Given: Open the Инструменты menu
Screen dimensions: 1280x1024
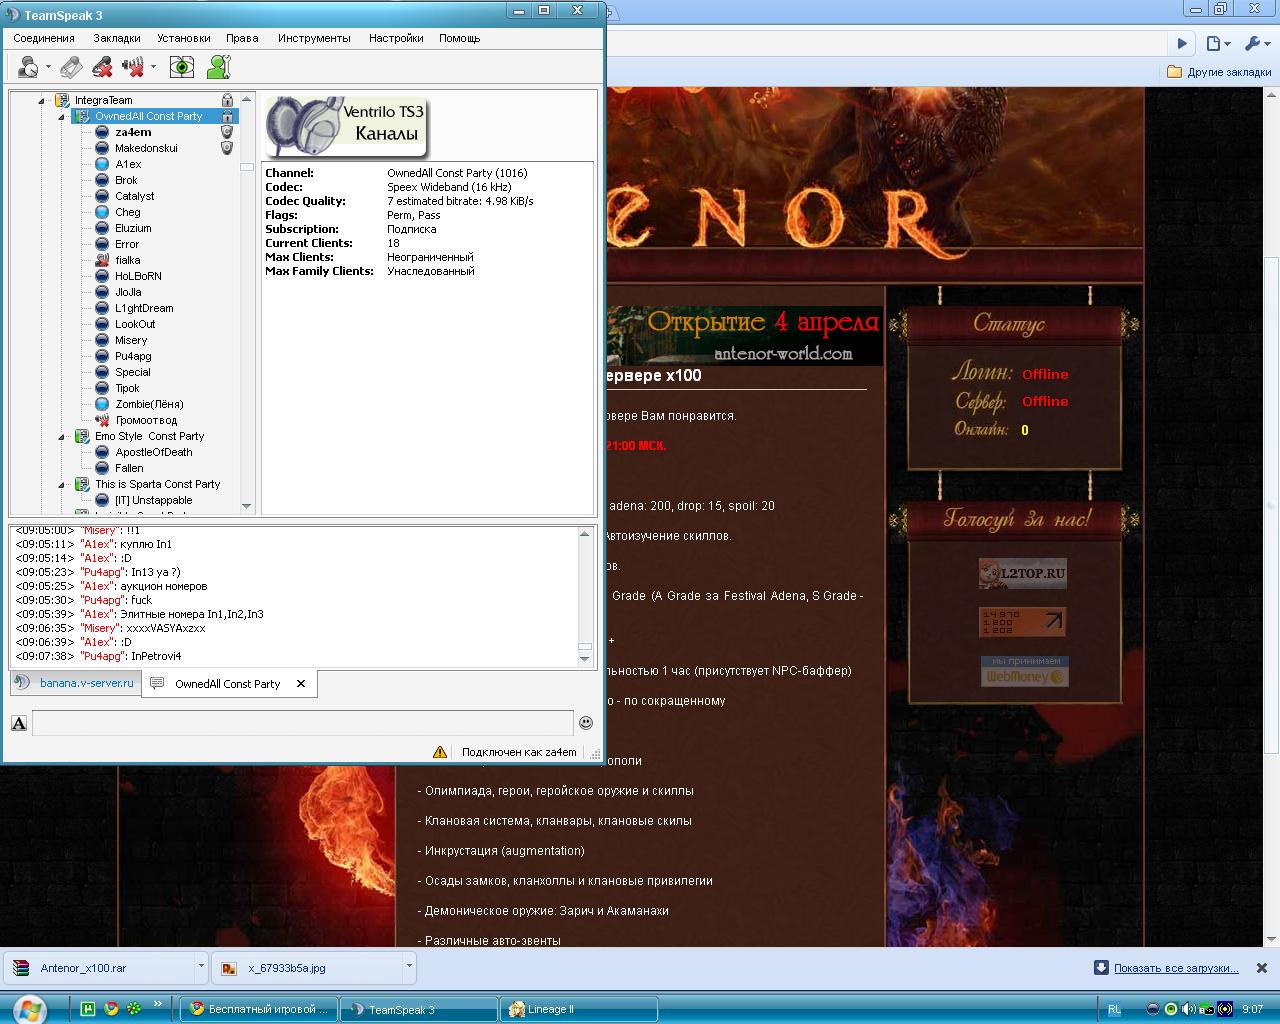Looking at the screenshot, I should [314, 38].
